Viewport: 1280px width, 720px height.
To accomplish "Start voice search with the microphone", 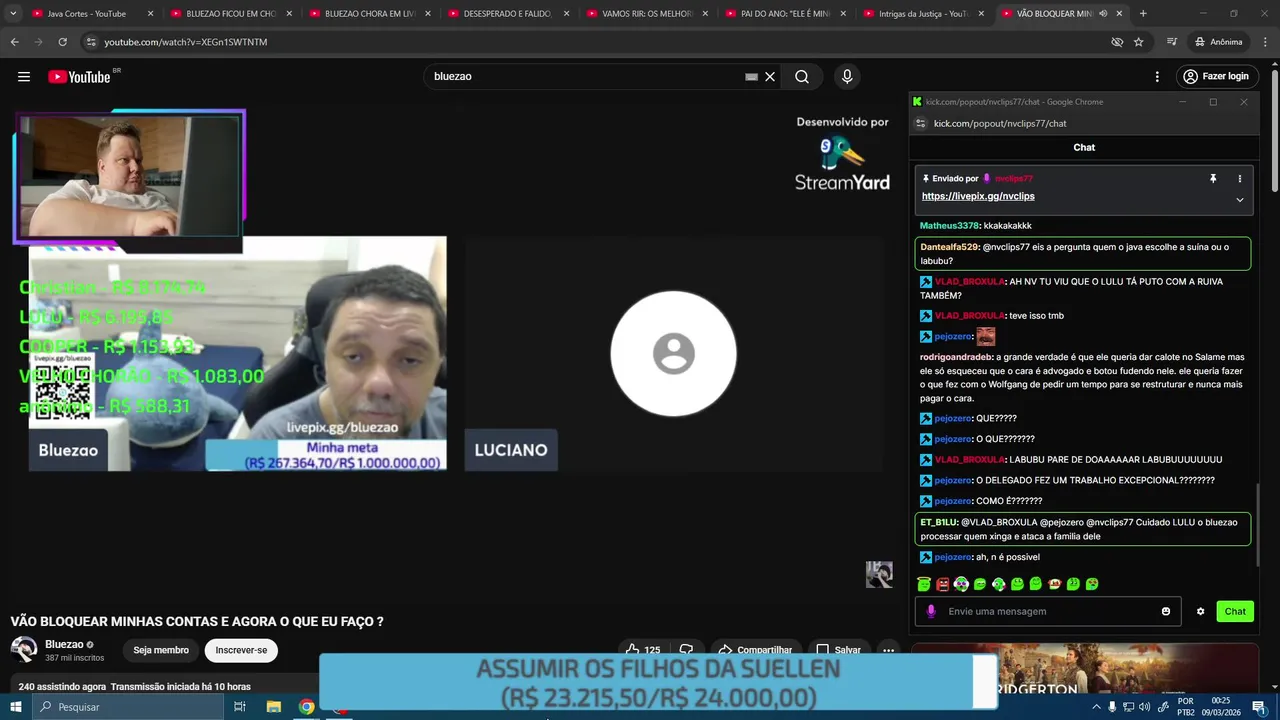I will pos(847,77).
